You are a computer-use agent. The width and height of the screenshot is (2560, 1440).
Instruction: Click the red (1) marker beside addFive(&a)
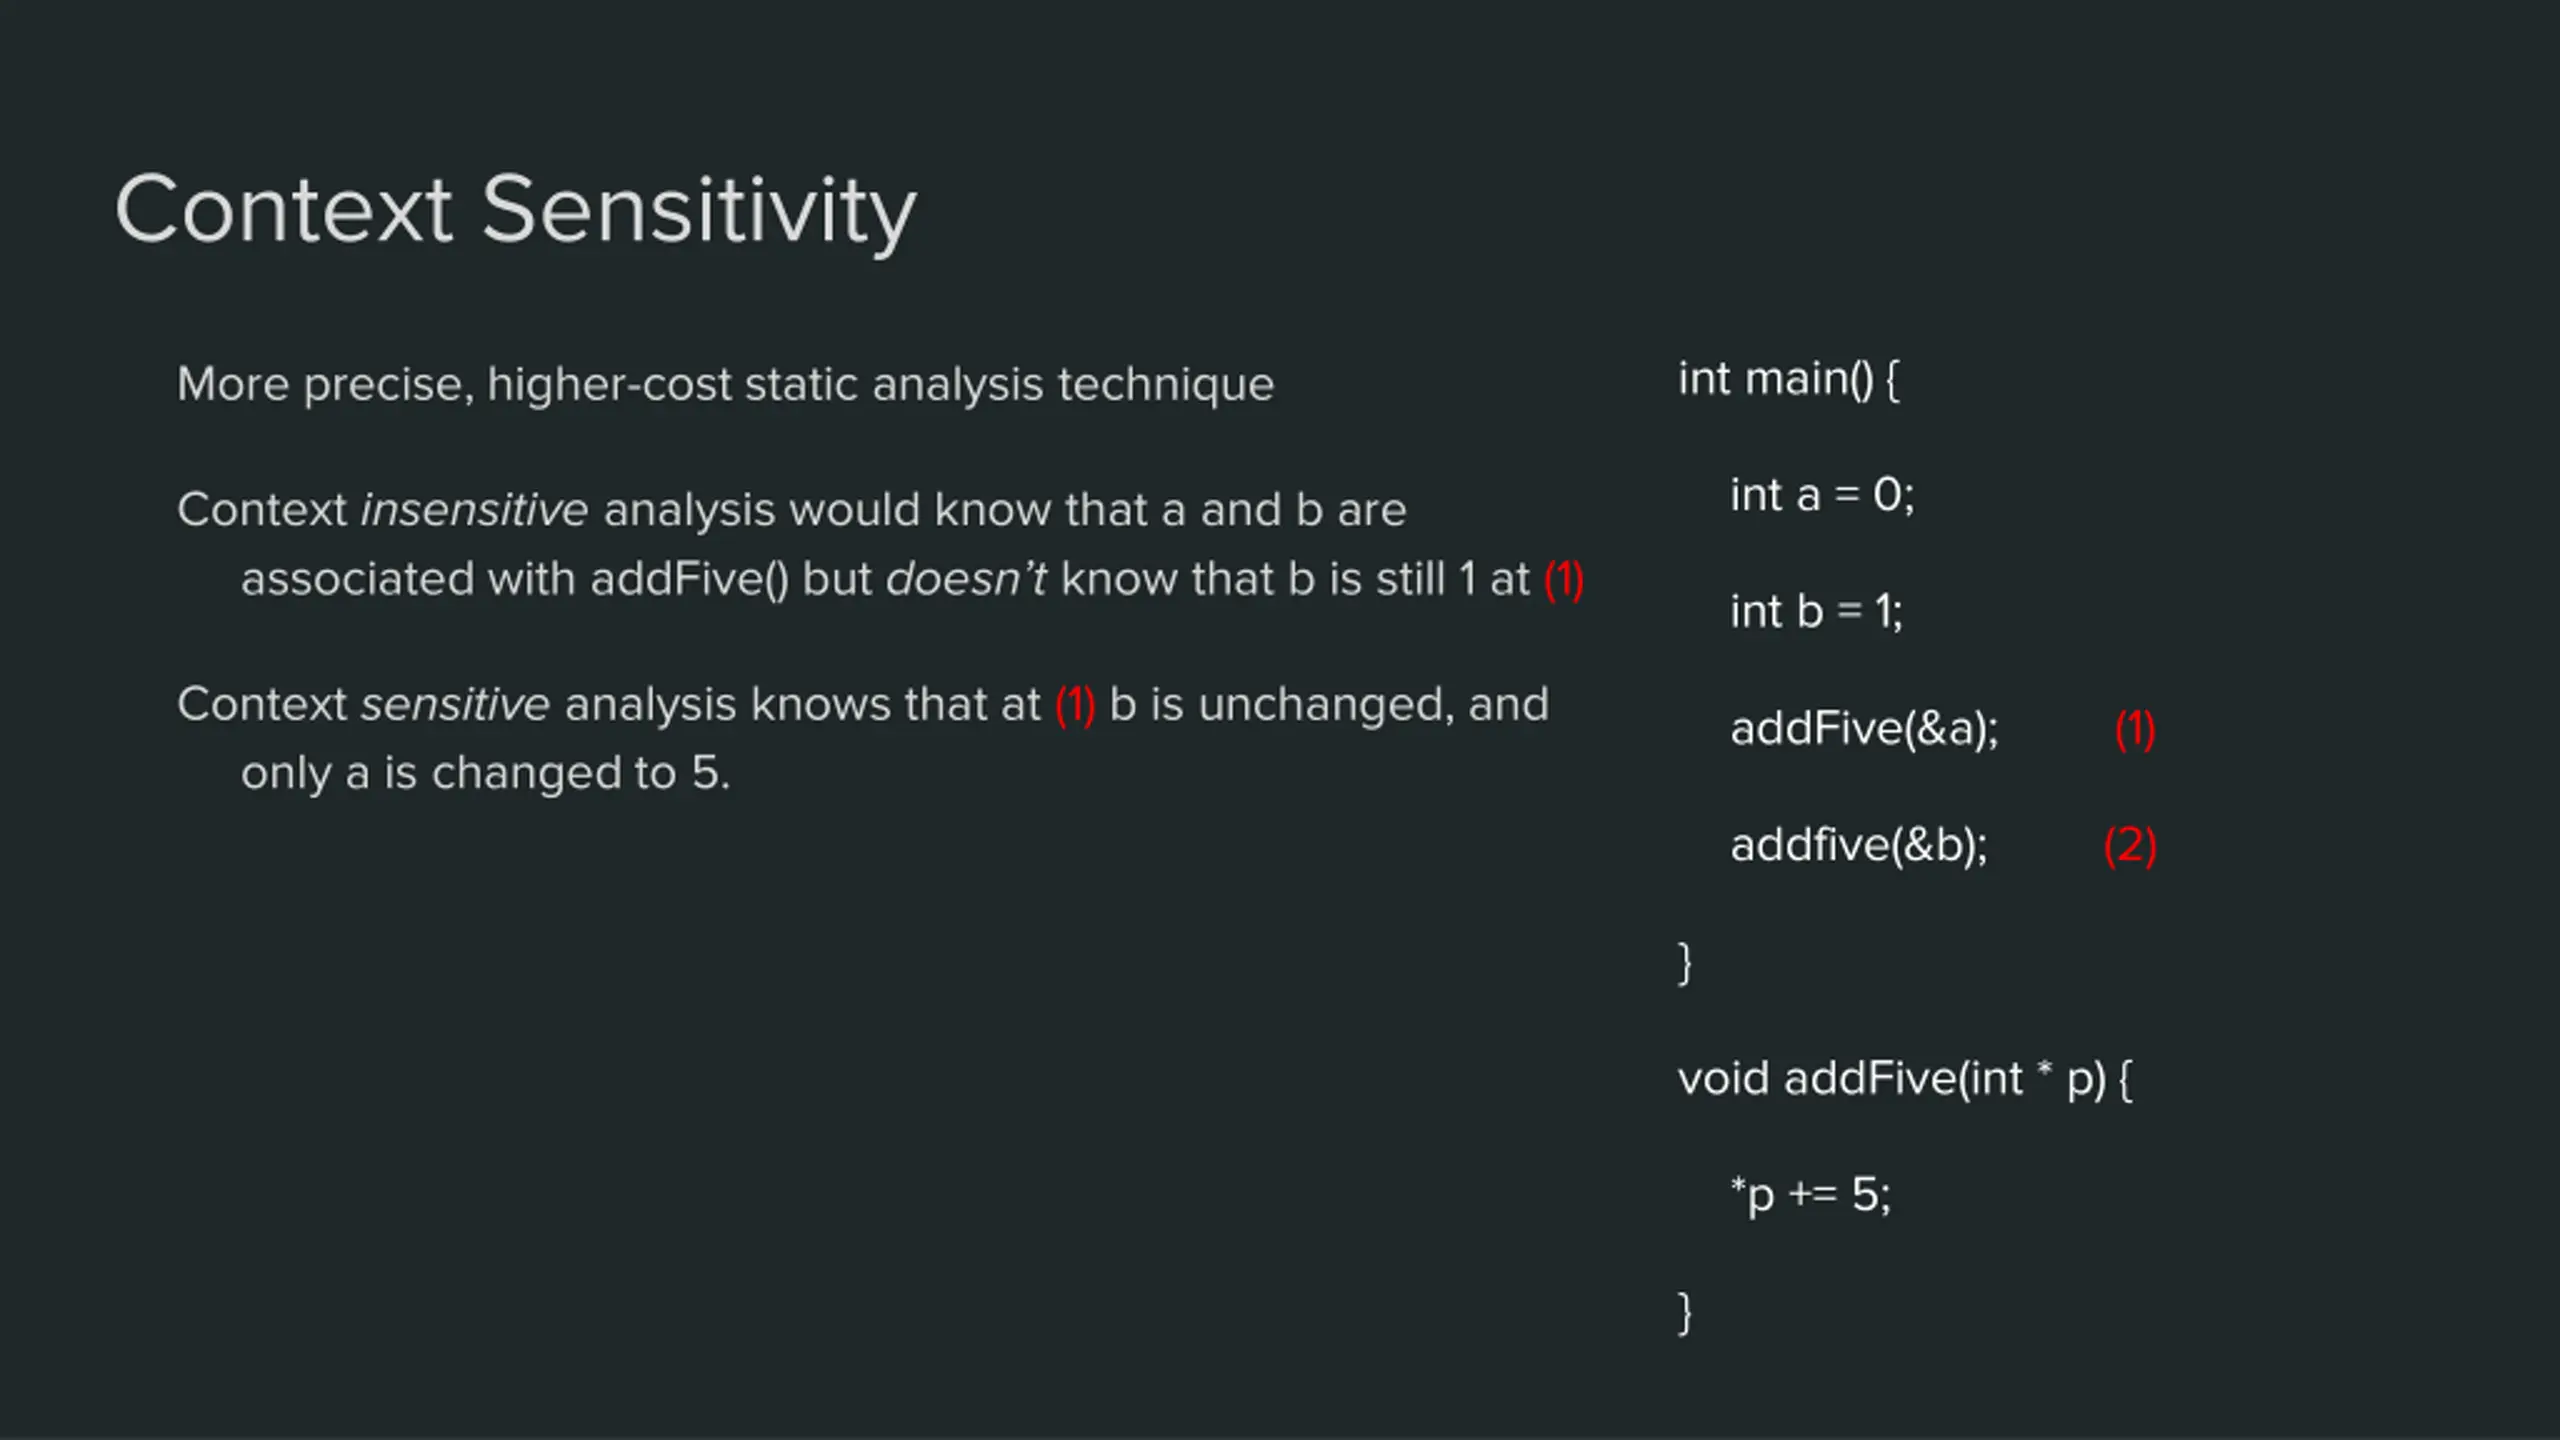2134,728
